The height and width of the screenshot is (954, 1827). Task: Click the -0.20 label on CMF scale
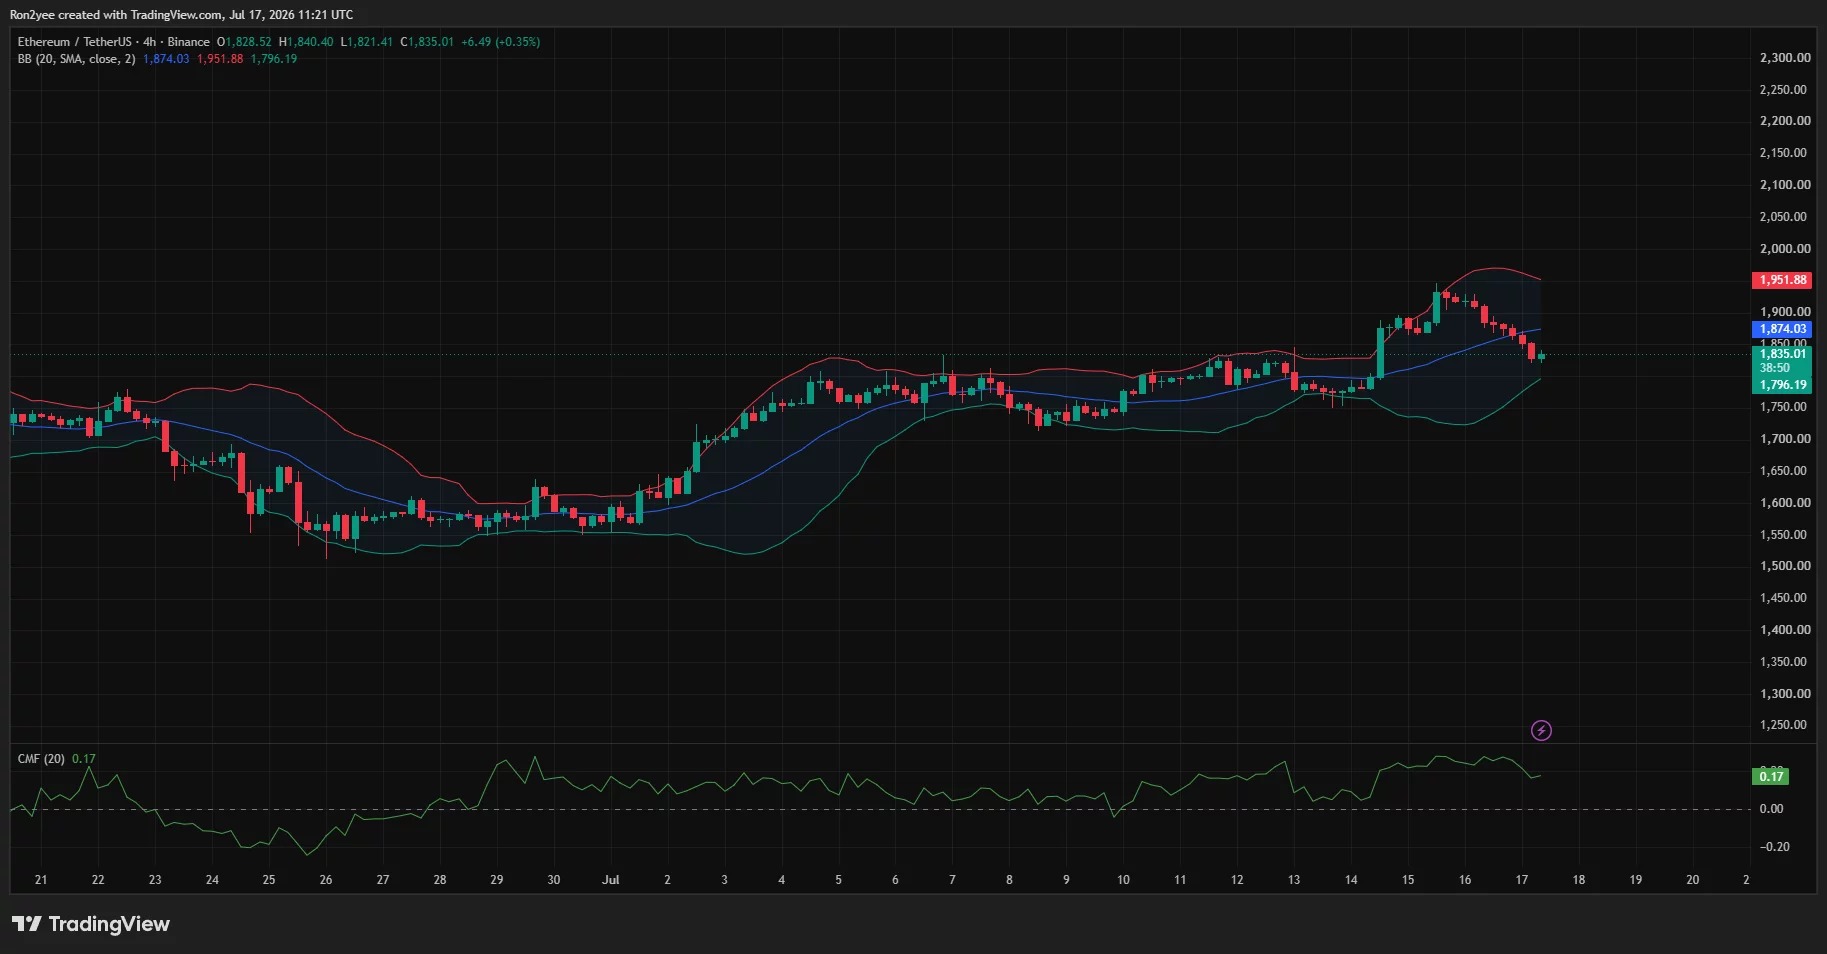click(x=1774, y=847)
